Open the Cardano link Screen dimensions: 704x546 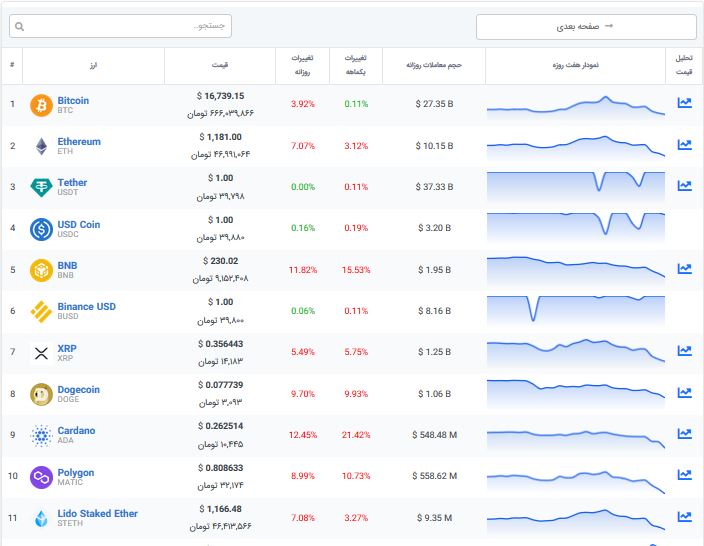pos(76,431)
